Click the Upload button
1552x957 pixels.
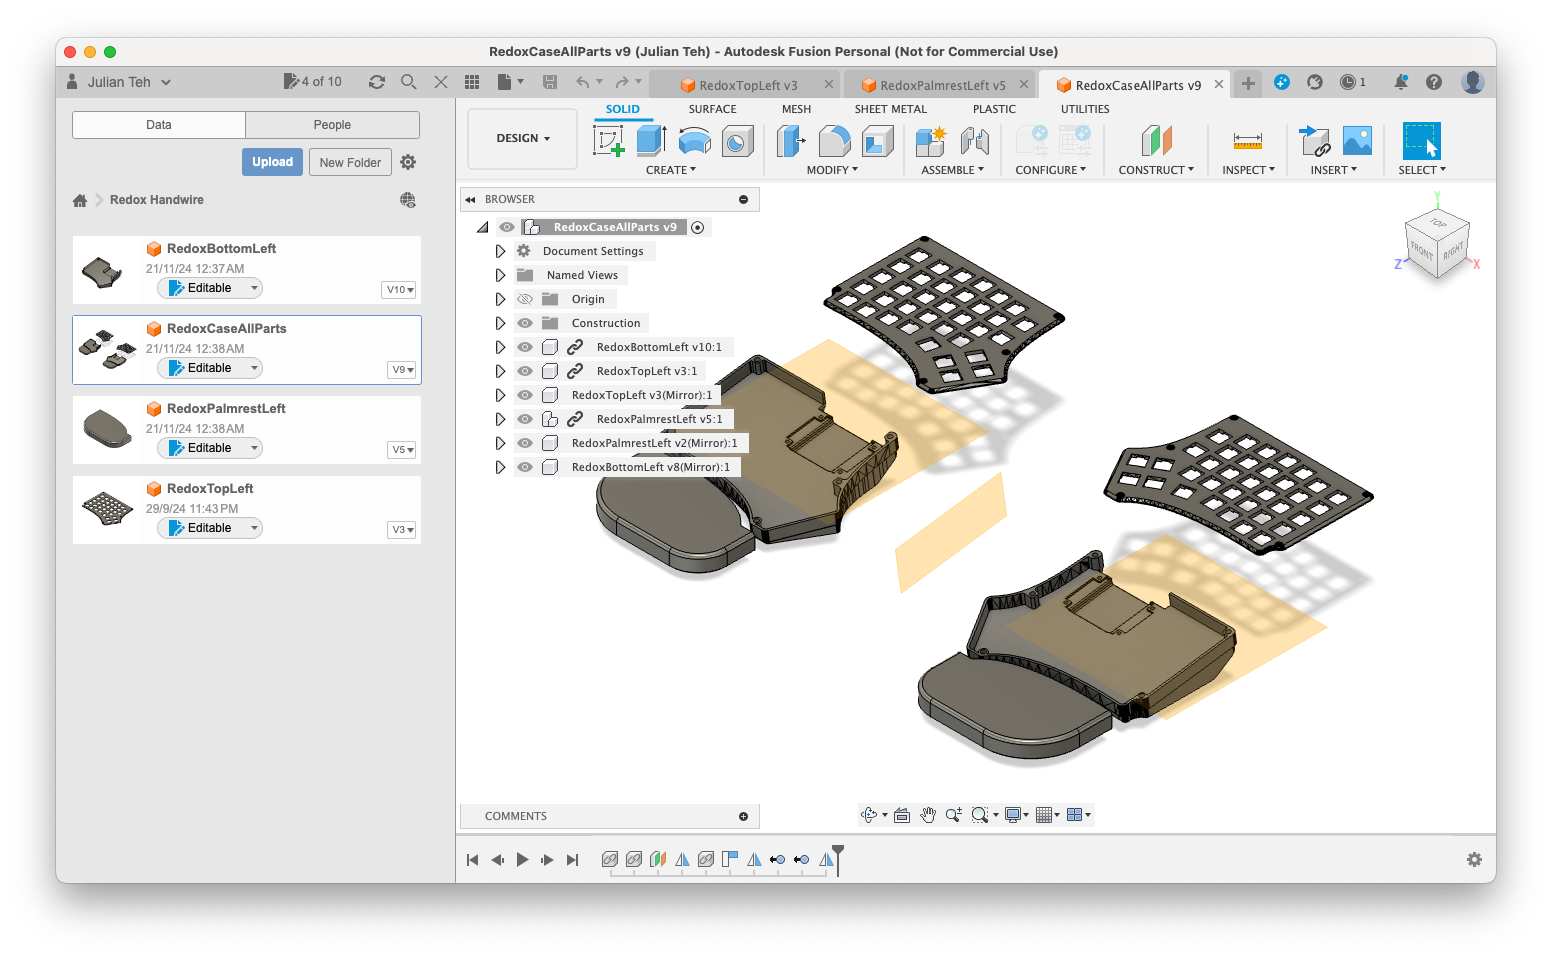[272, 161]
